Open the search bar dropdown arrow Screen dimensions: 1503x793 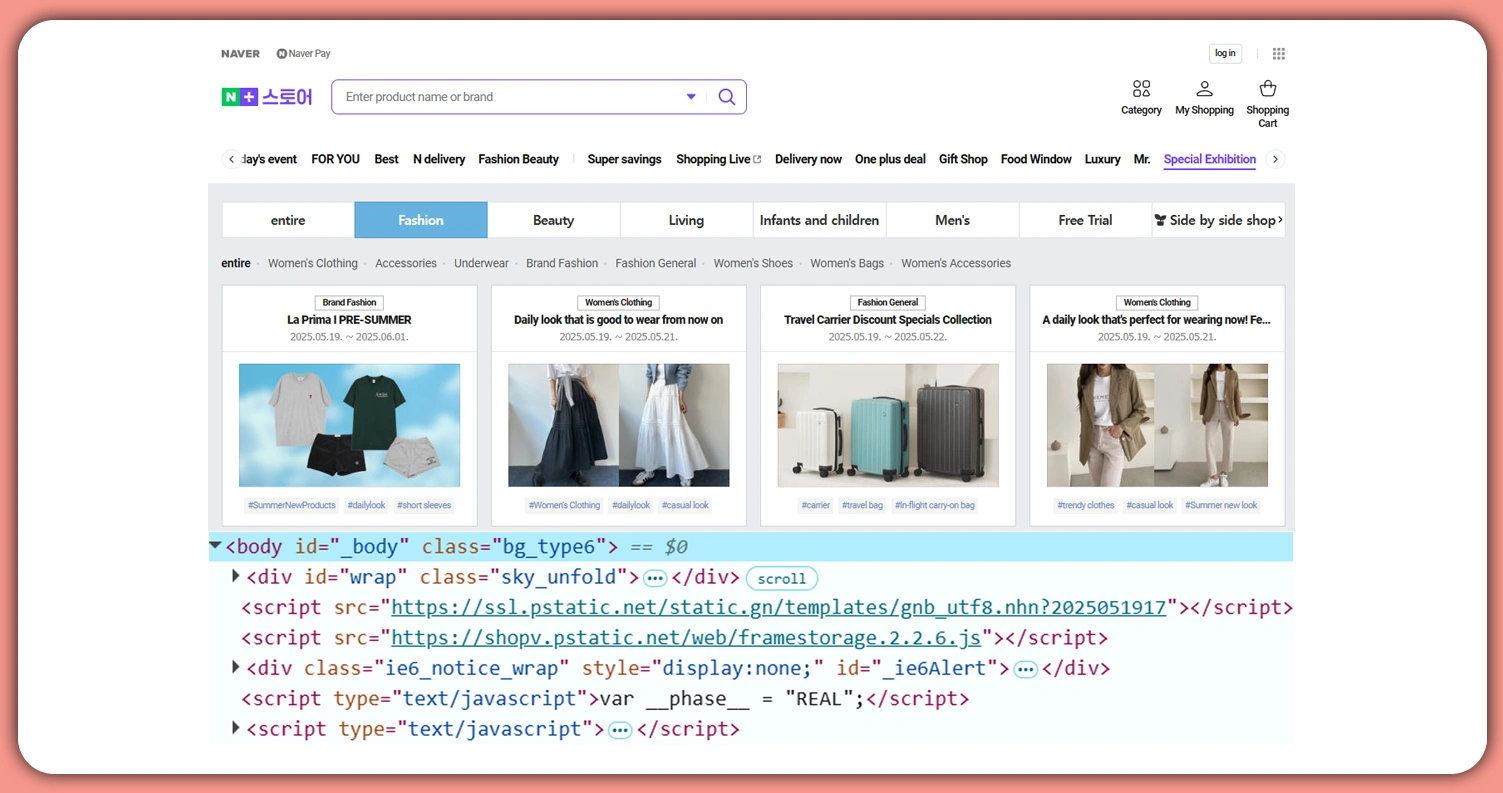point(691,97)
